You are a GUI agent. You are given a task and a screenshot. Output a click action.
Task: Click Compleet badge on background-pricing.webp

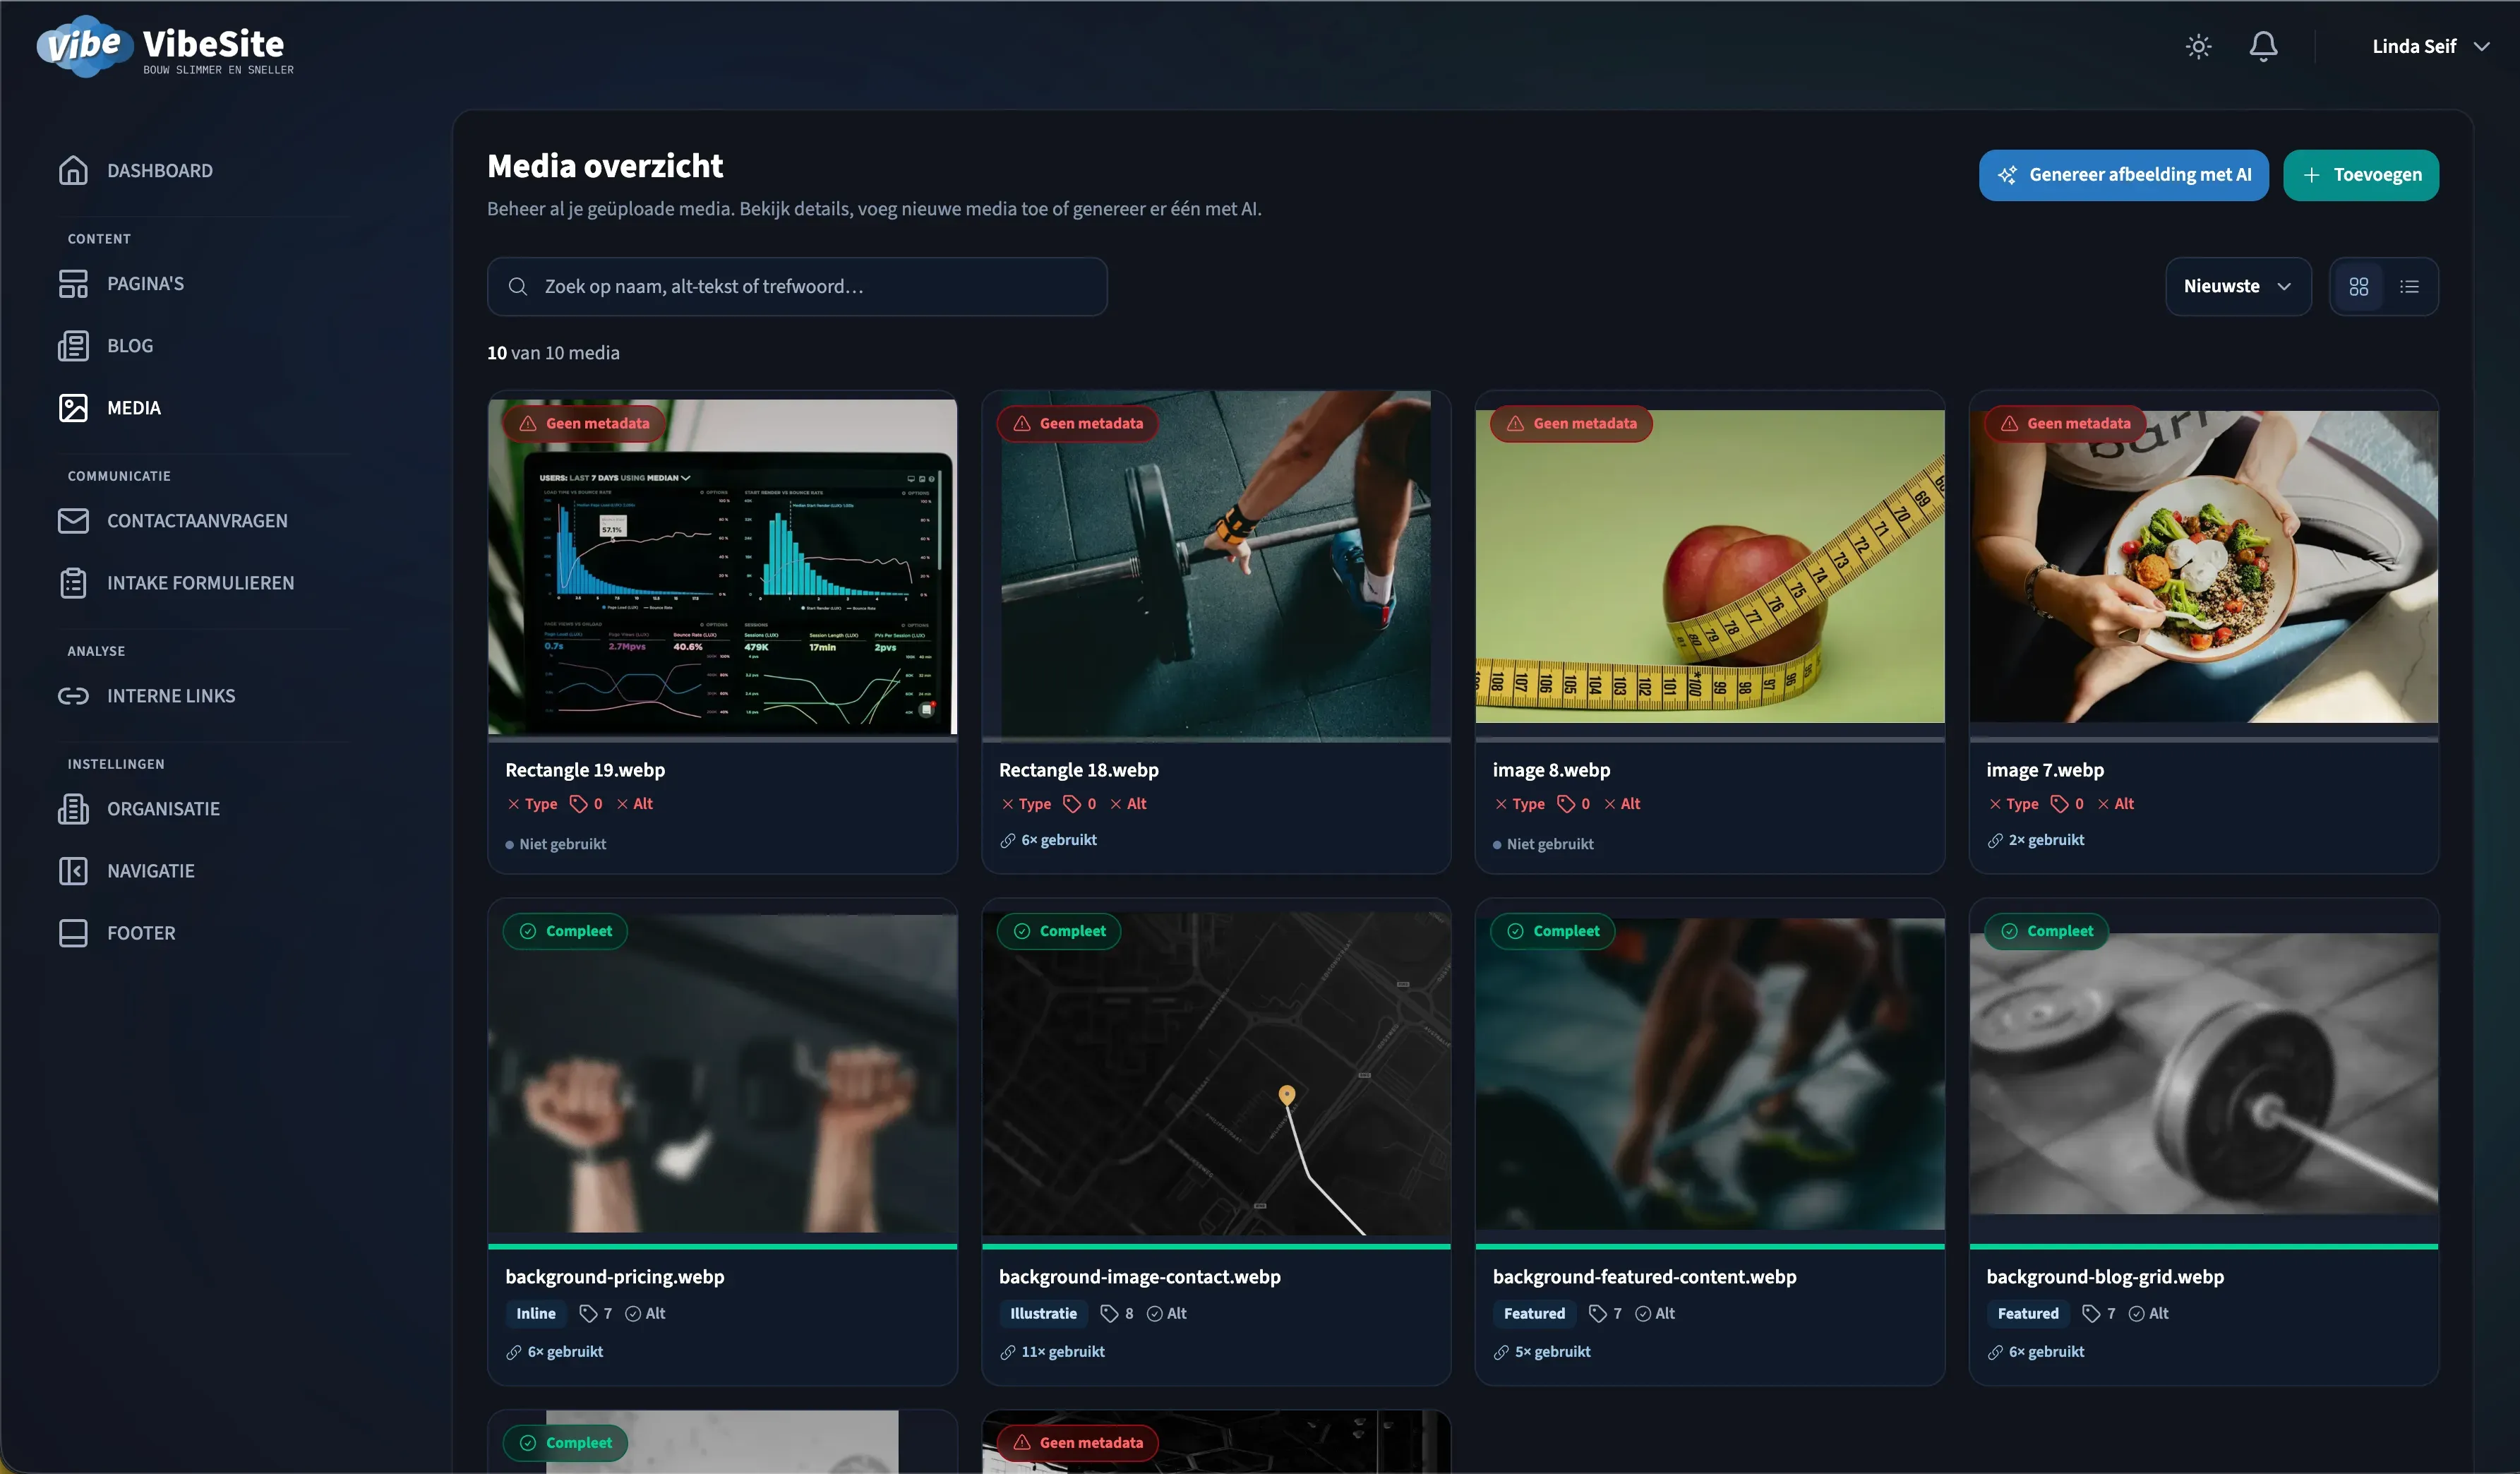(x=565, y=931)
